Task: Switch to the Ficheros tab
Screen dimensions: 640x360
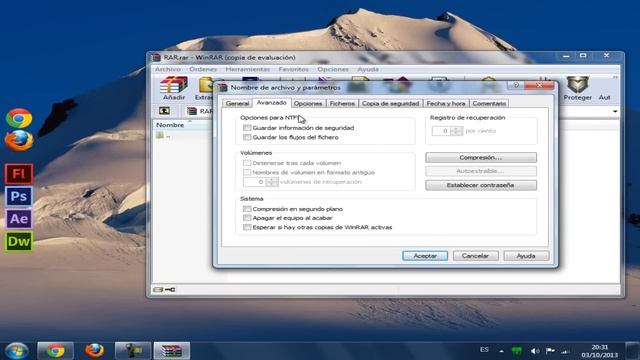Action: [342, 104]
